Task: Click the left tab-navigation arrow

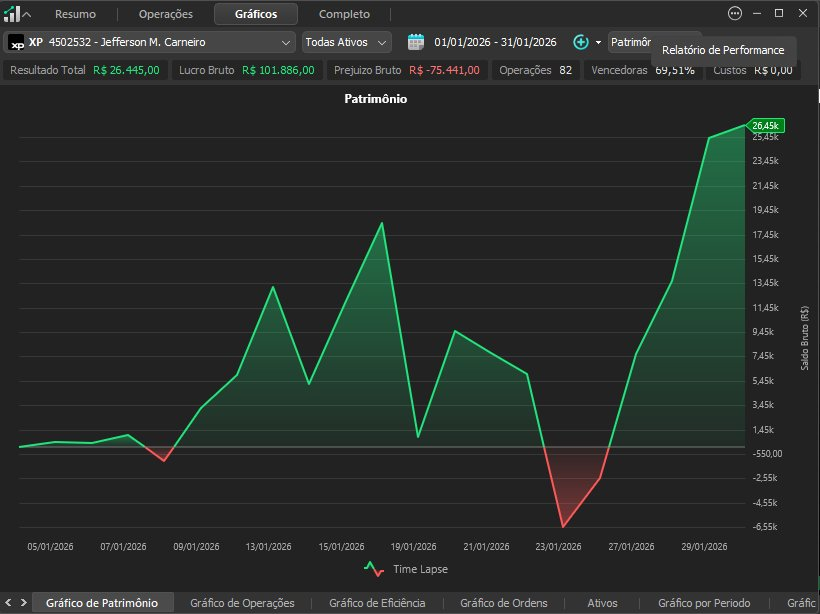Action: 8,602
